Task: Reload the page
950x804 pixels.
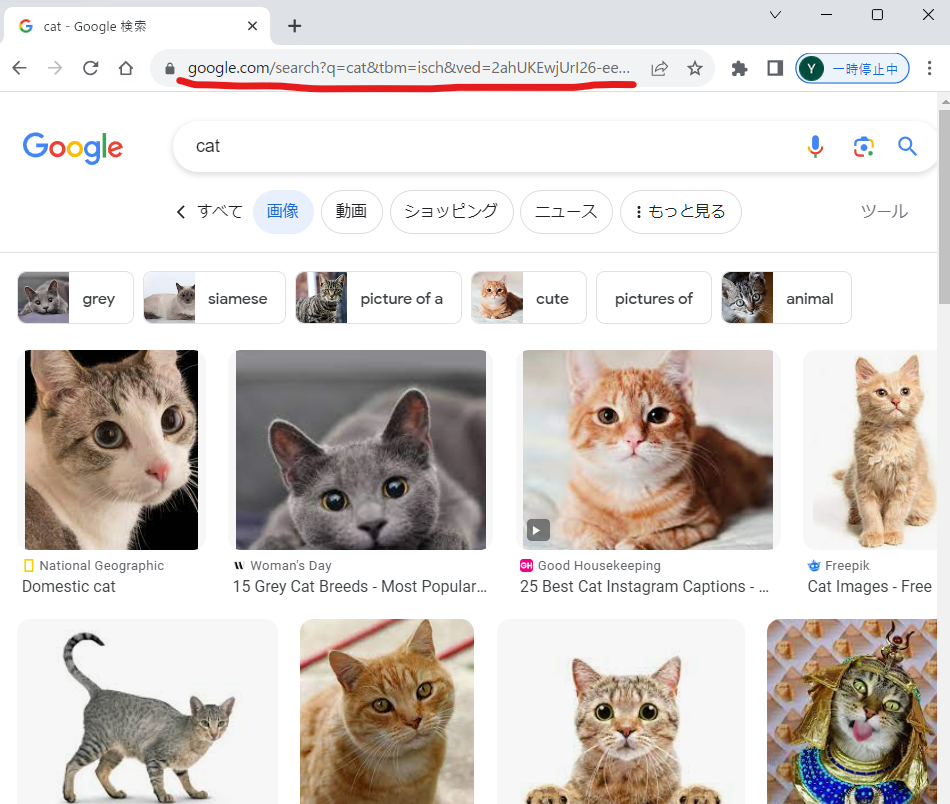Action: pos(91,69)
